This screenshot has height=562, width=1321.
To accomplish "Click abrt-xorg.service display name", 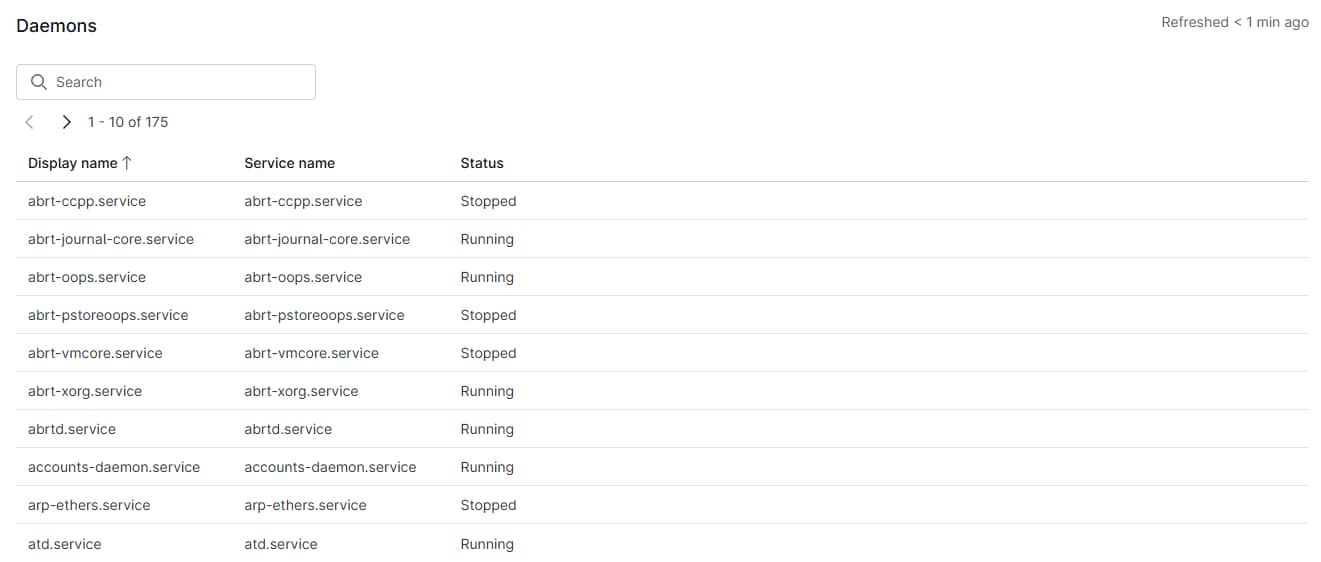I will (x=85, y=391).
